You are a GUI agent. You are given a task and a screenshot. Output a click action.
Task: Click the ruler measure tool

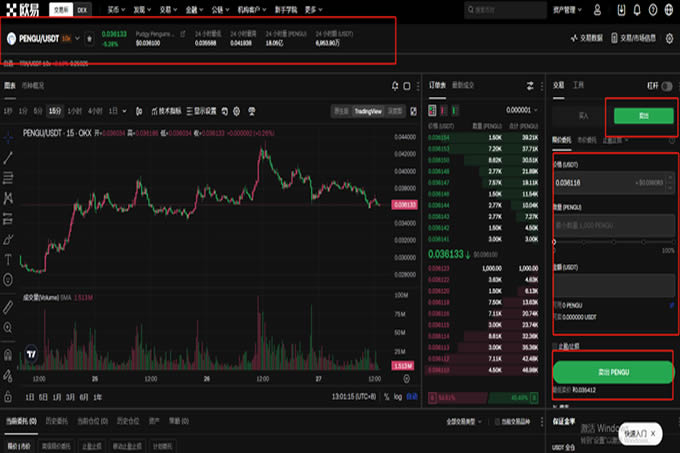[x=8, y=305]
